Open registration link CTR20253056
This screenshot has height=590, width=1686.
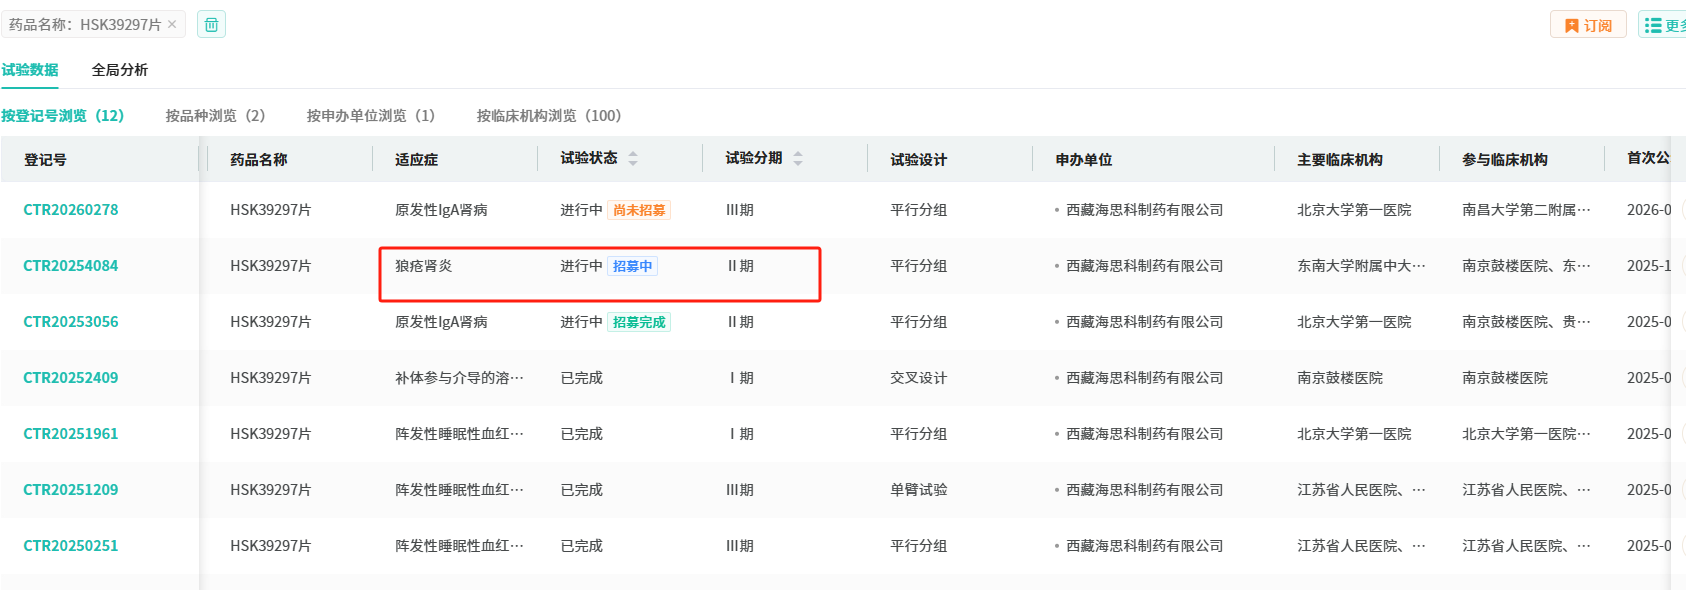(x=71, y=322)
